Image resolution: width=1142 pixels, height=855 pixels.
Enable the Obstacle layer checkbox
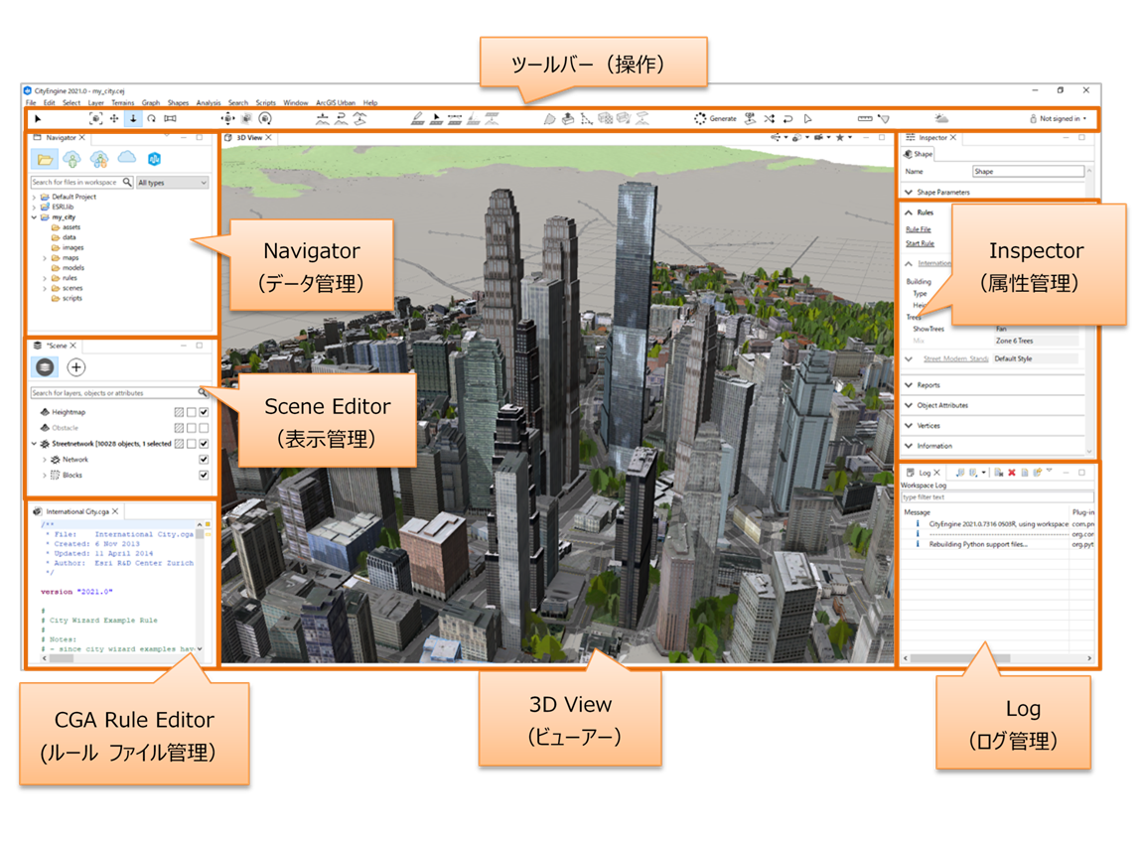click(x=204, y=427)
